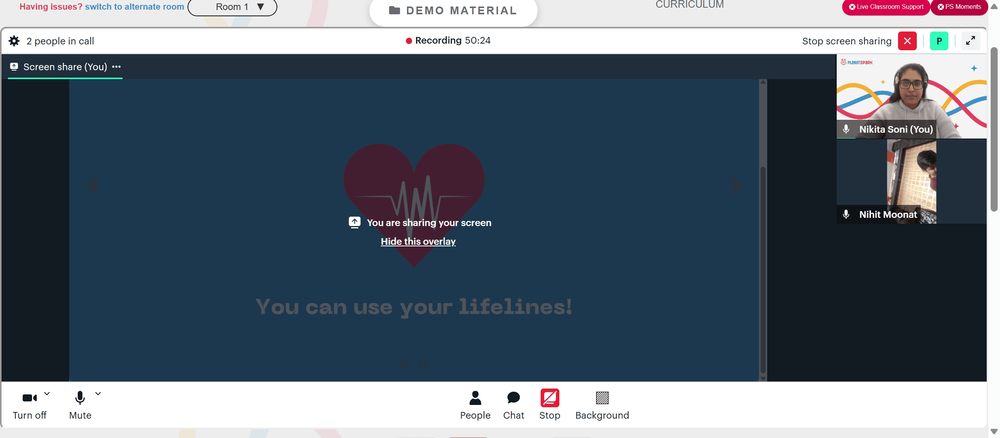The height and width of the screenshot is (438, 1000).
Task: Turn off the camera
Action: [x=29, y=405]
